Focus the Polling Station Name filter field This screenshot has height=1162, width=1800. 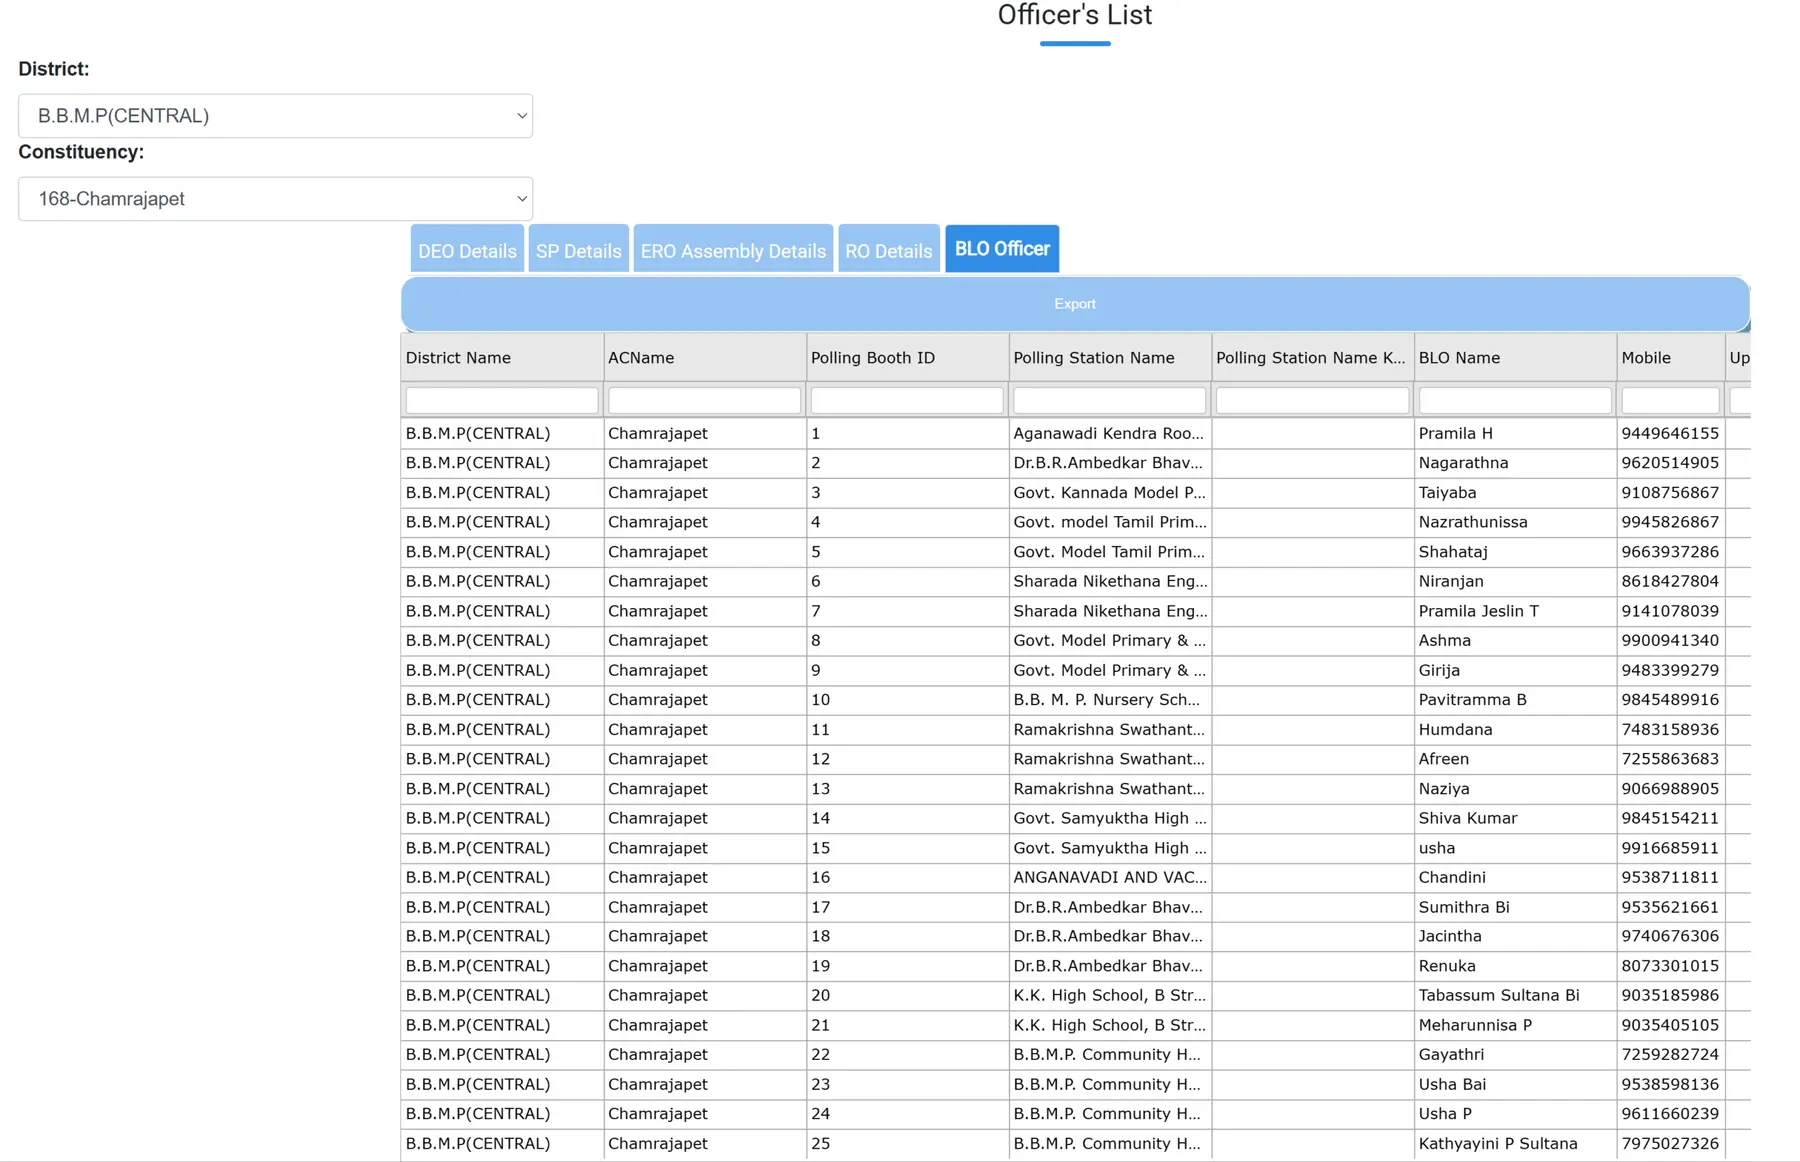1110,400
